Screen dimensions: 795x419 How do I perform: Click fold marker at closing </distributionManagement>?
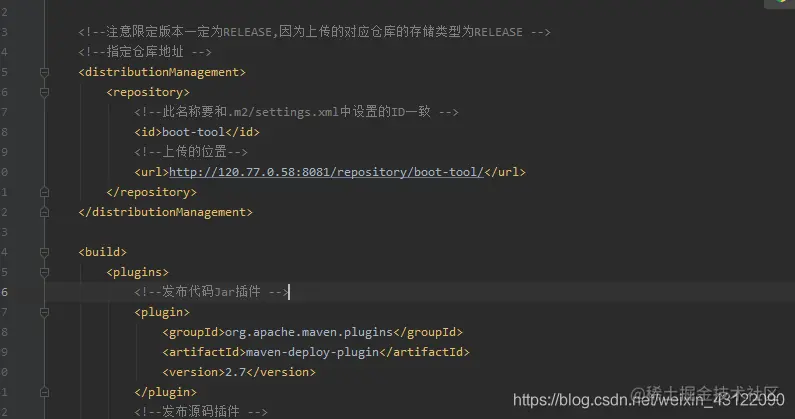click(45, 212)
